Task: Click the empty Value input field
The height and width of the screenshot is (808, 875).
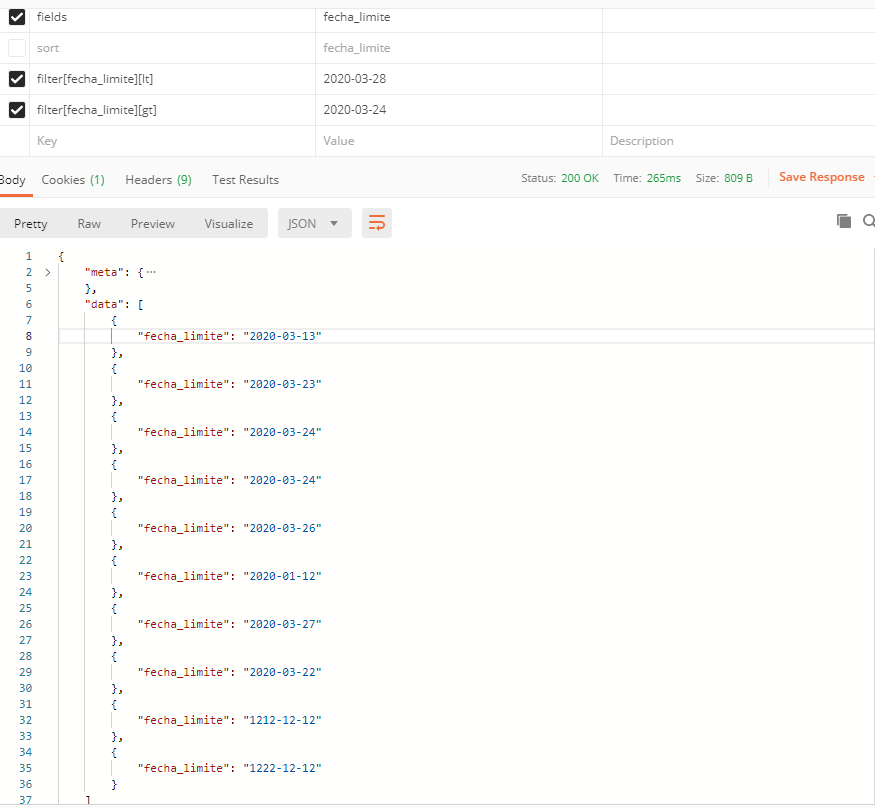Action: pos(459,141)
